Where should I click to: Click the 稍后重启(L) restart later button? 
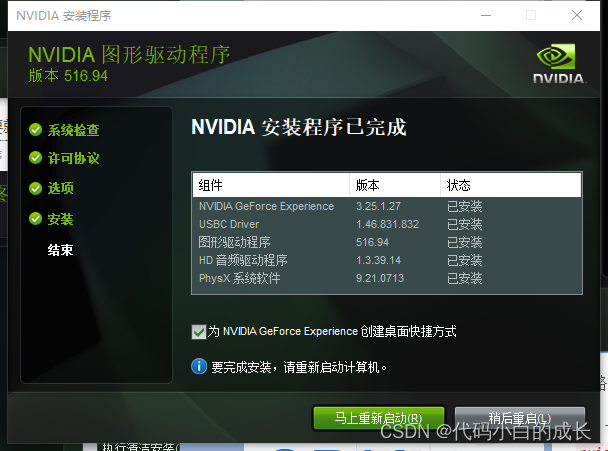(520, 418)
